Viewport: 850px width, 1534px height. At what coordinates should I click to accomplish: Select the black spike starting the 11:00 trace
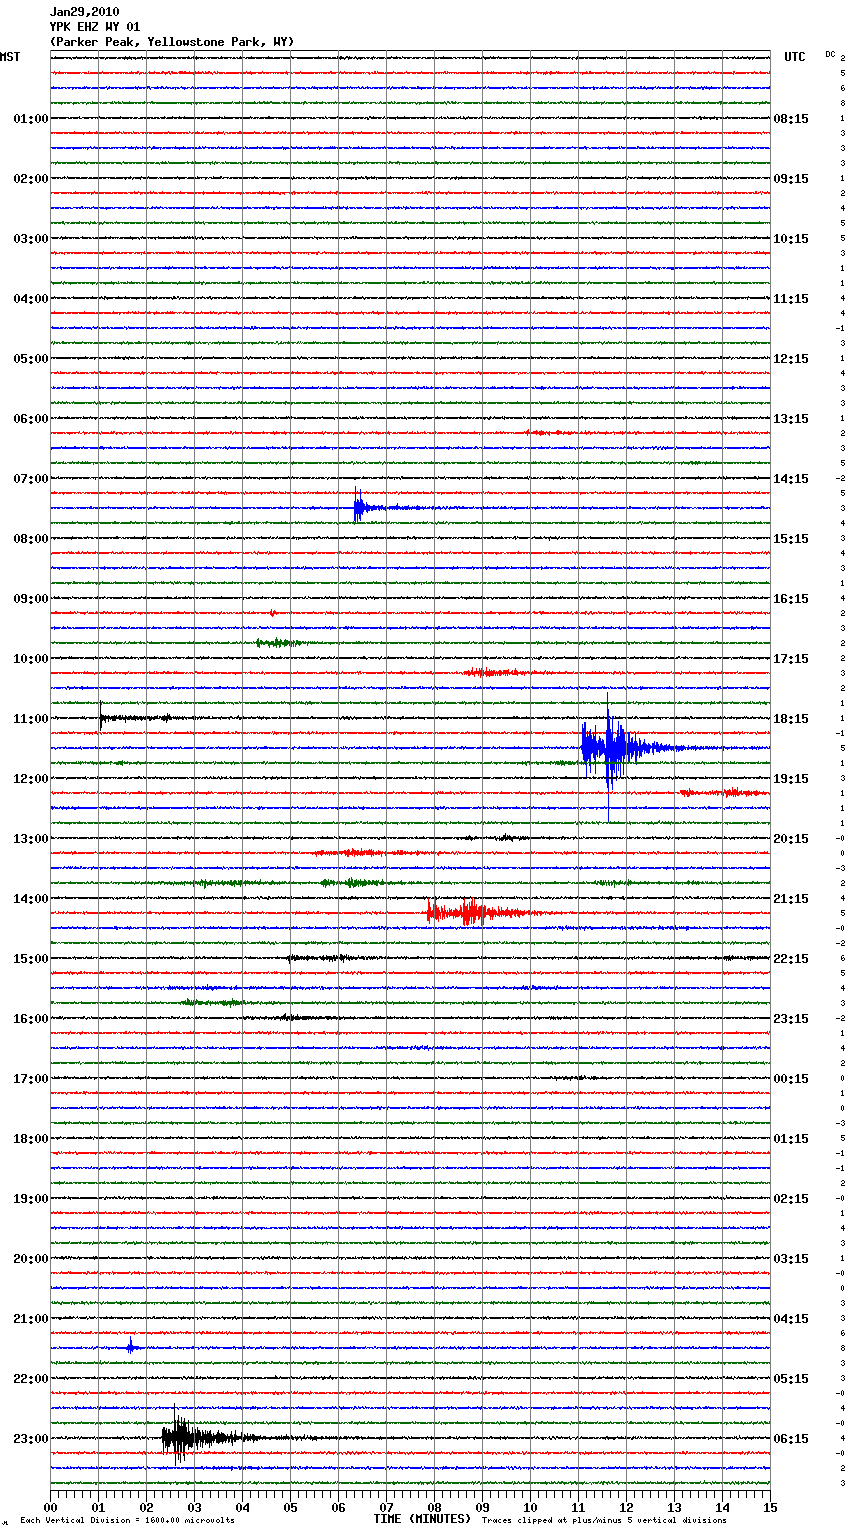[101, 717]
